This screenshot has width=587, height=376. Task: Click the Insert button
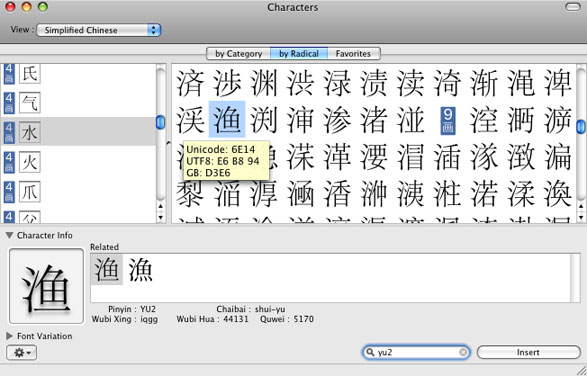point(528,352)
